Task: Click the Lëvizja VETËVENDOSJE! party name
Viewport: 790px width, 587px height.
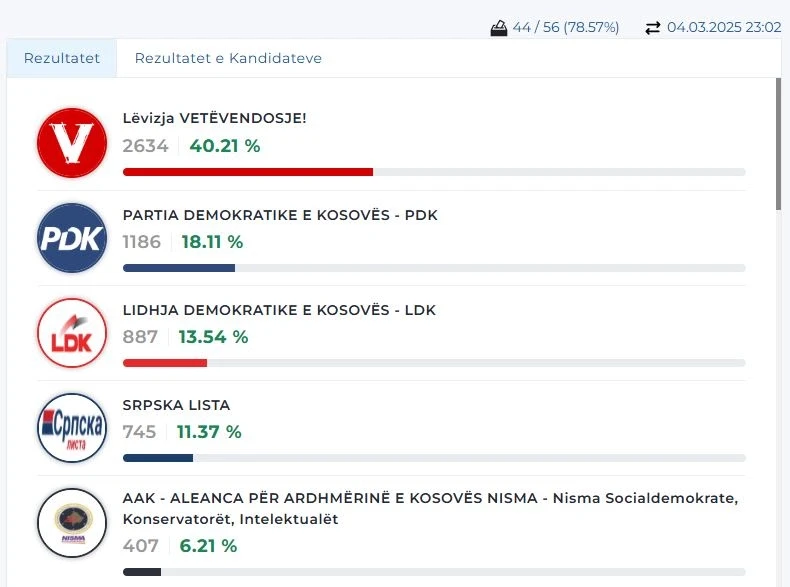Action: [214, 118]
